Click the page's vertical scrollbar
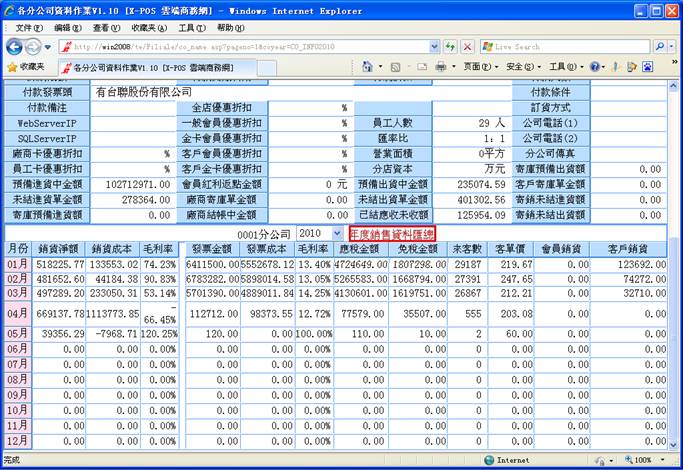 (674, 300)
